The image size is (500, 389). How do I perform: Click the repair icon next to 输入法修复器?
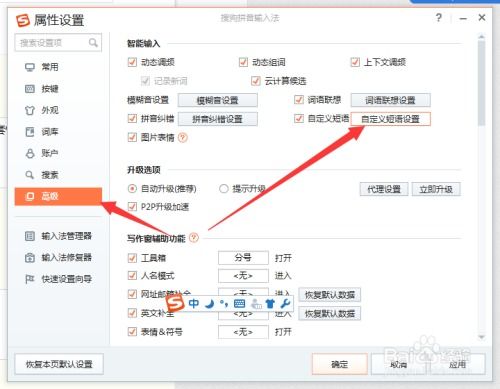point(30,257)
